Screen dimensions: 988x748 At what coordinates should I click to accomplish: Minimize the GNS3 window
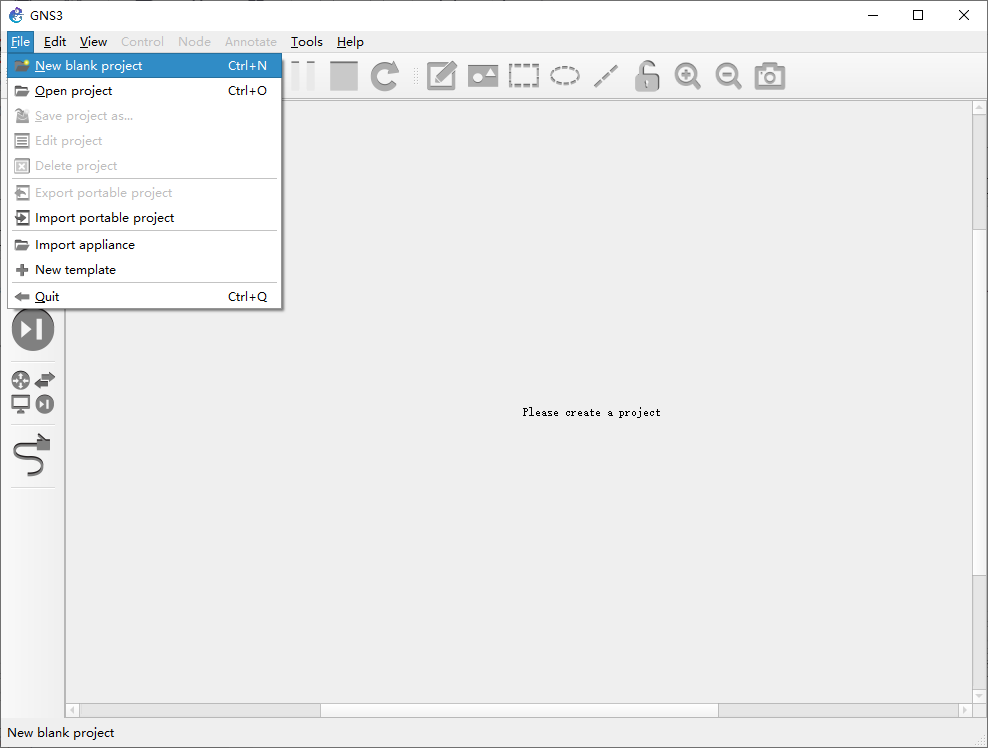tap(873, 15)
